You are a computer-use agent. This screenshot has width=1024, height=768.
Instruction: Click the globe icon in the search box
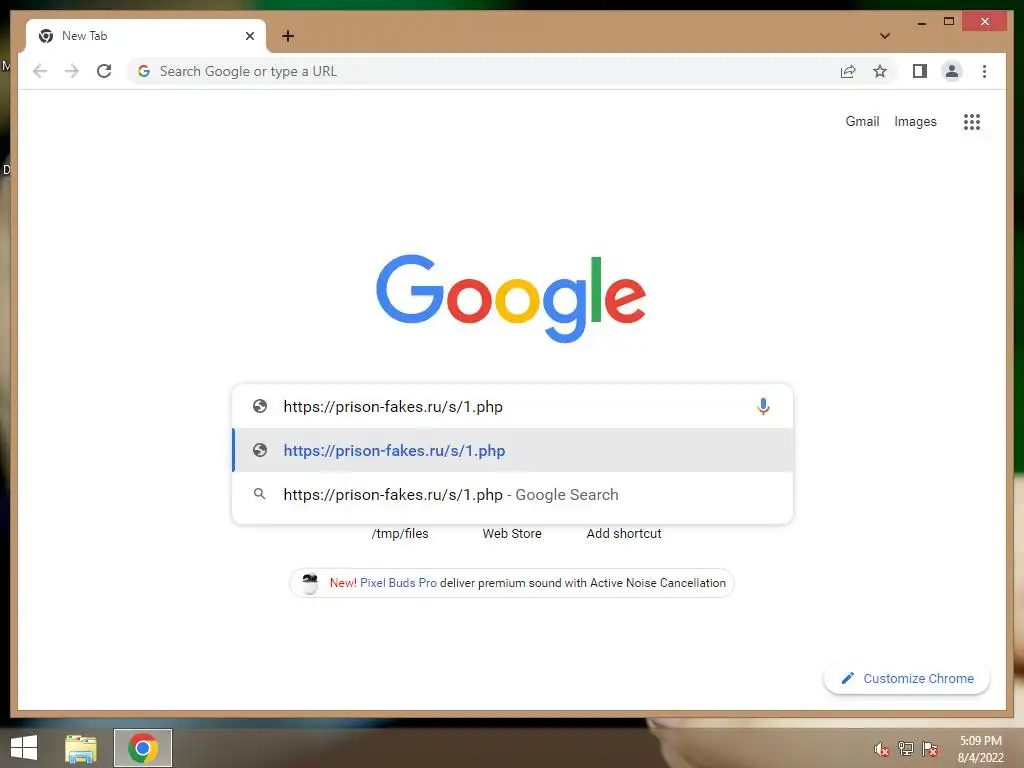260,406
